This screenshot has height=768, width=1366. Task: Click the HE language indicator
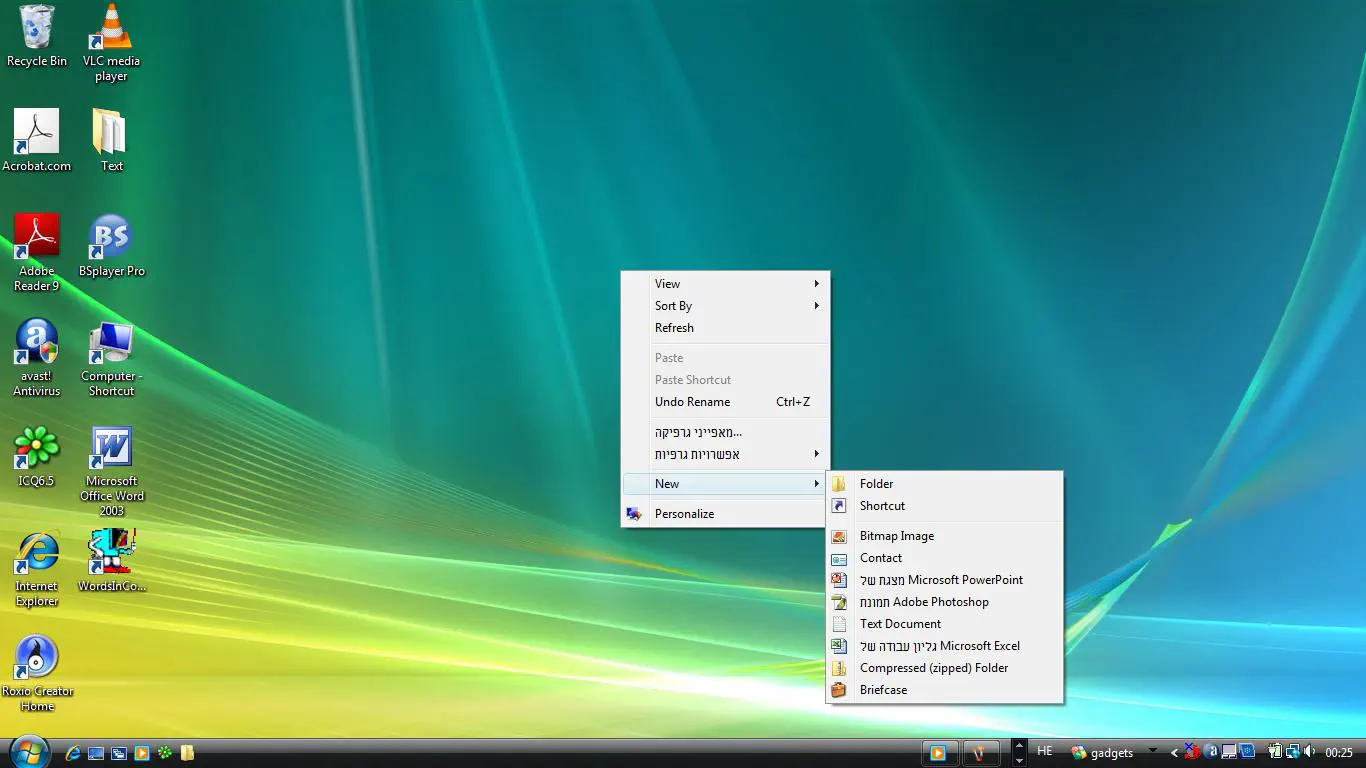(1045, 751)
